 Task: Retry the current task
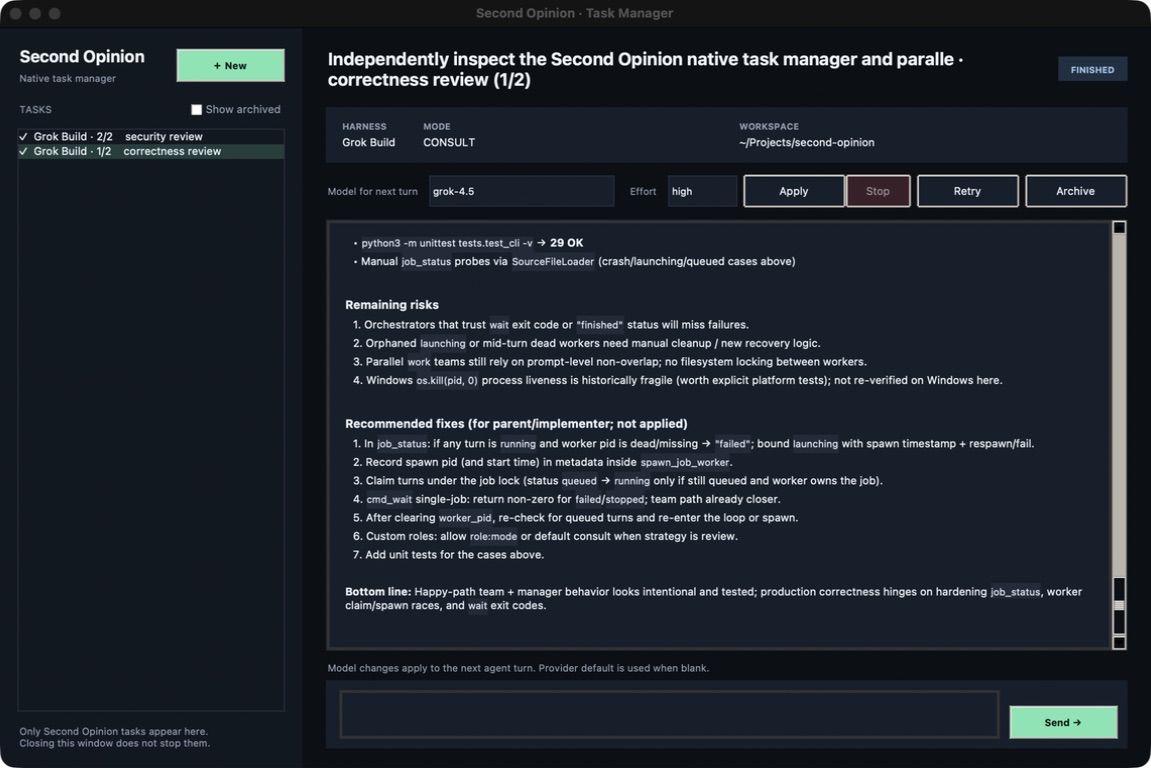[967, 191]
